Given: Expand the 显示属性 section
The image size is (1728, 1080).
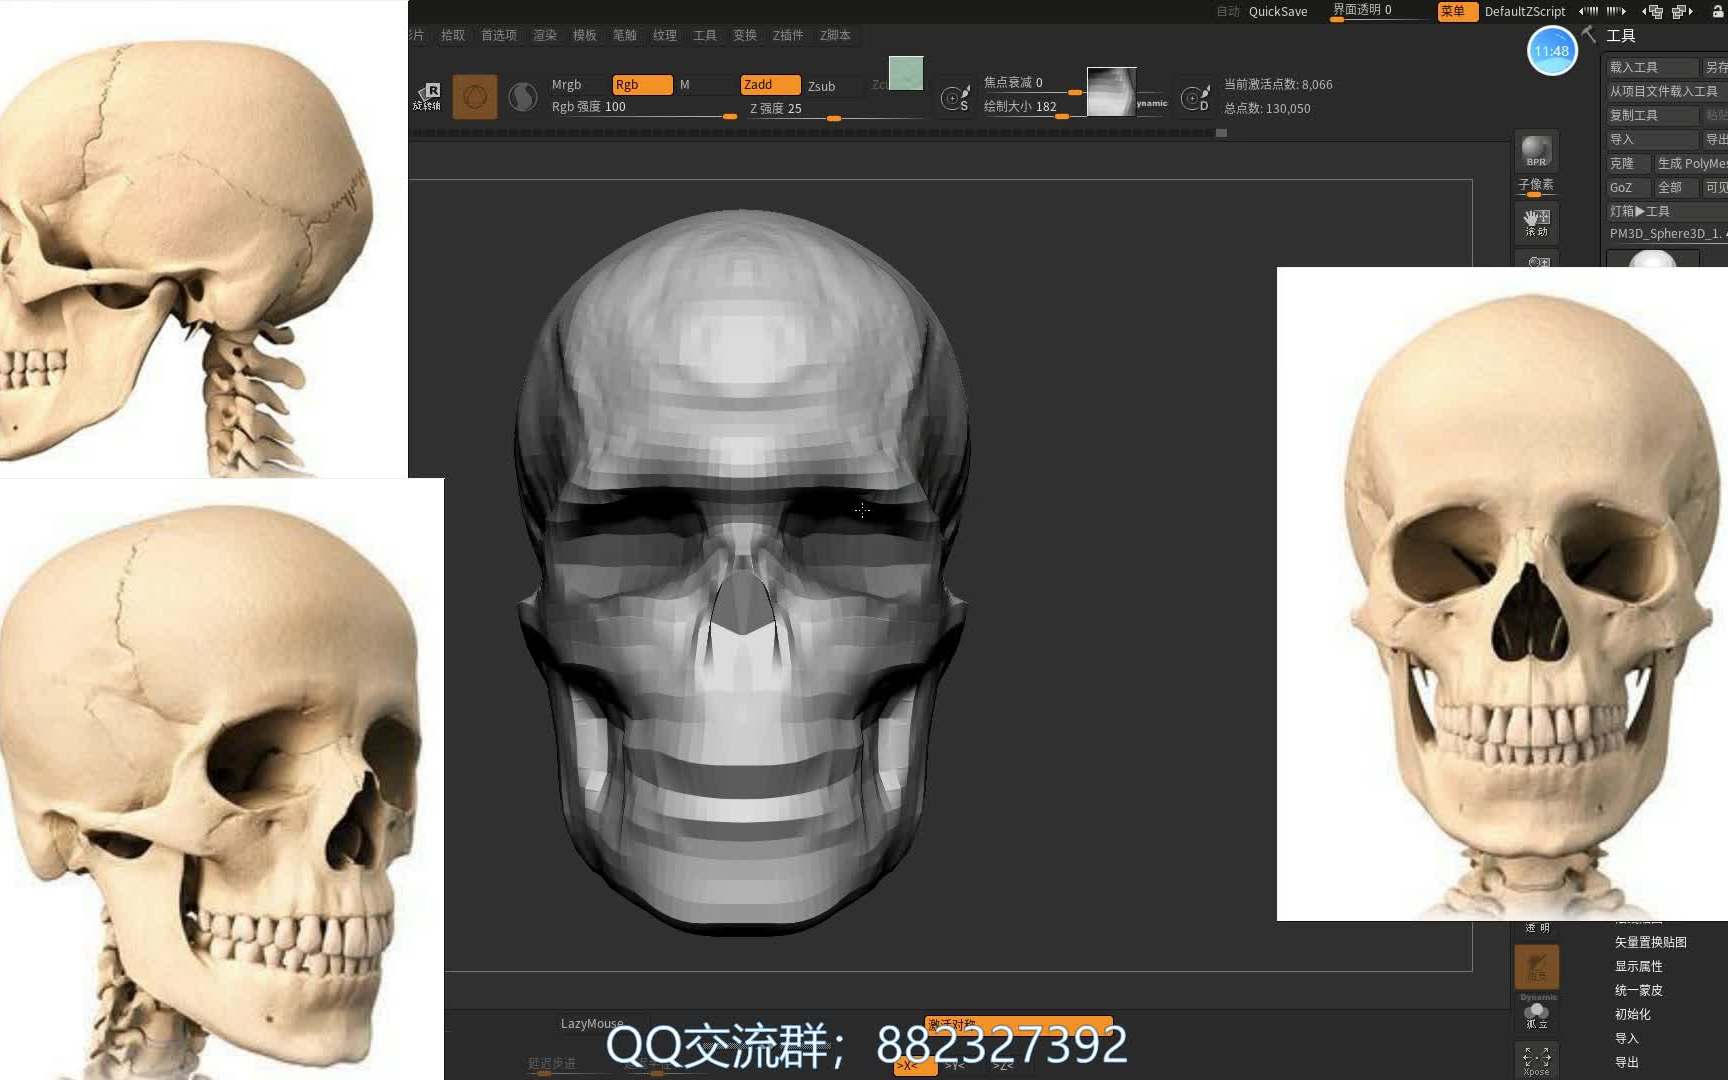Looking at the screenshot, I should (x=1639, y=966).
